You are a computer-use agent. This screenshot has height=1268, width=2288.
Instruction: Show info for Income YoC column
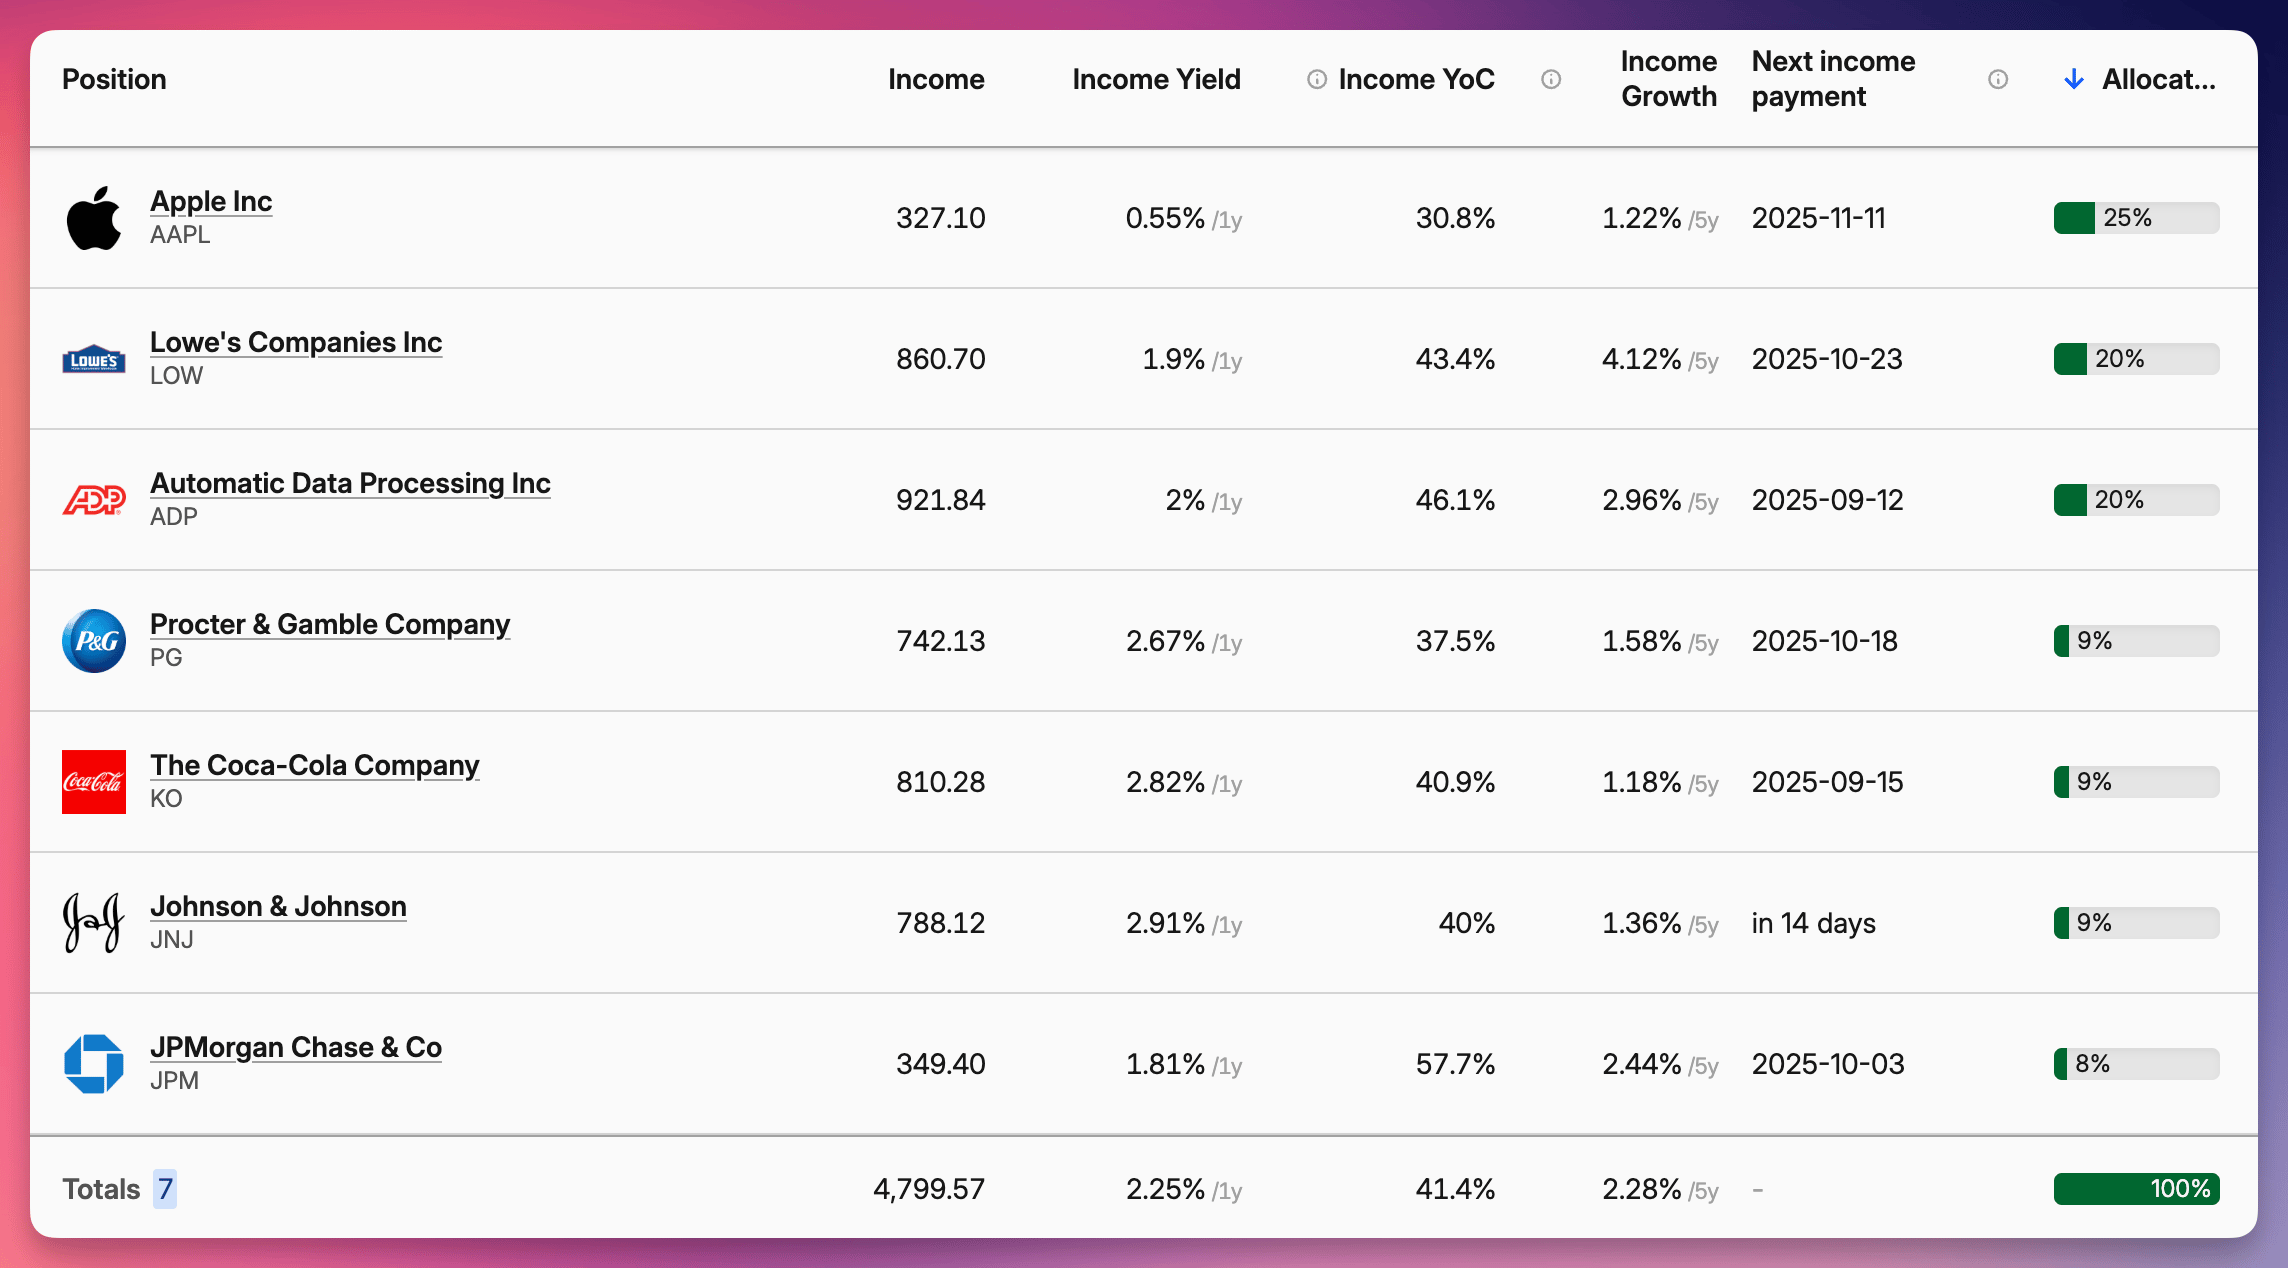pyautogui.click(x=1317, y=79)
